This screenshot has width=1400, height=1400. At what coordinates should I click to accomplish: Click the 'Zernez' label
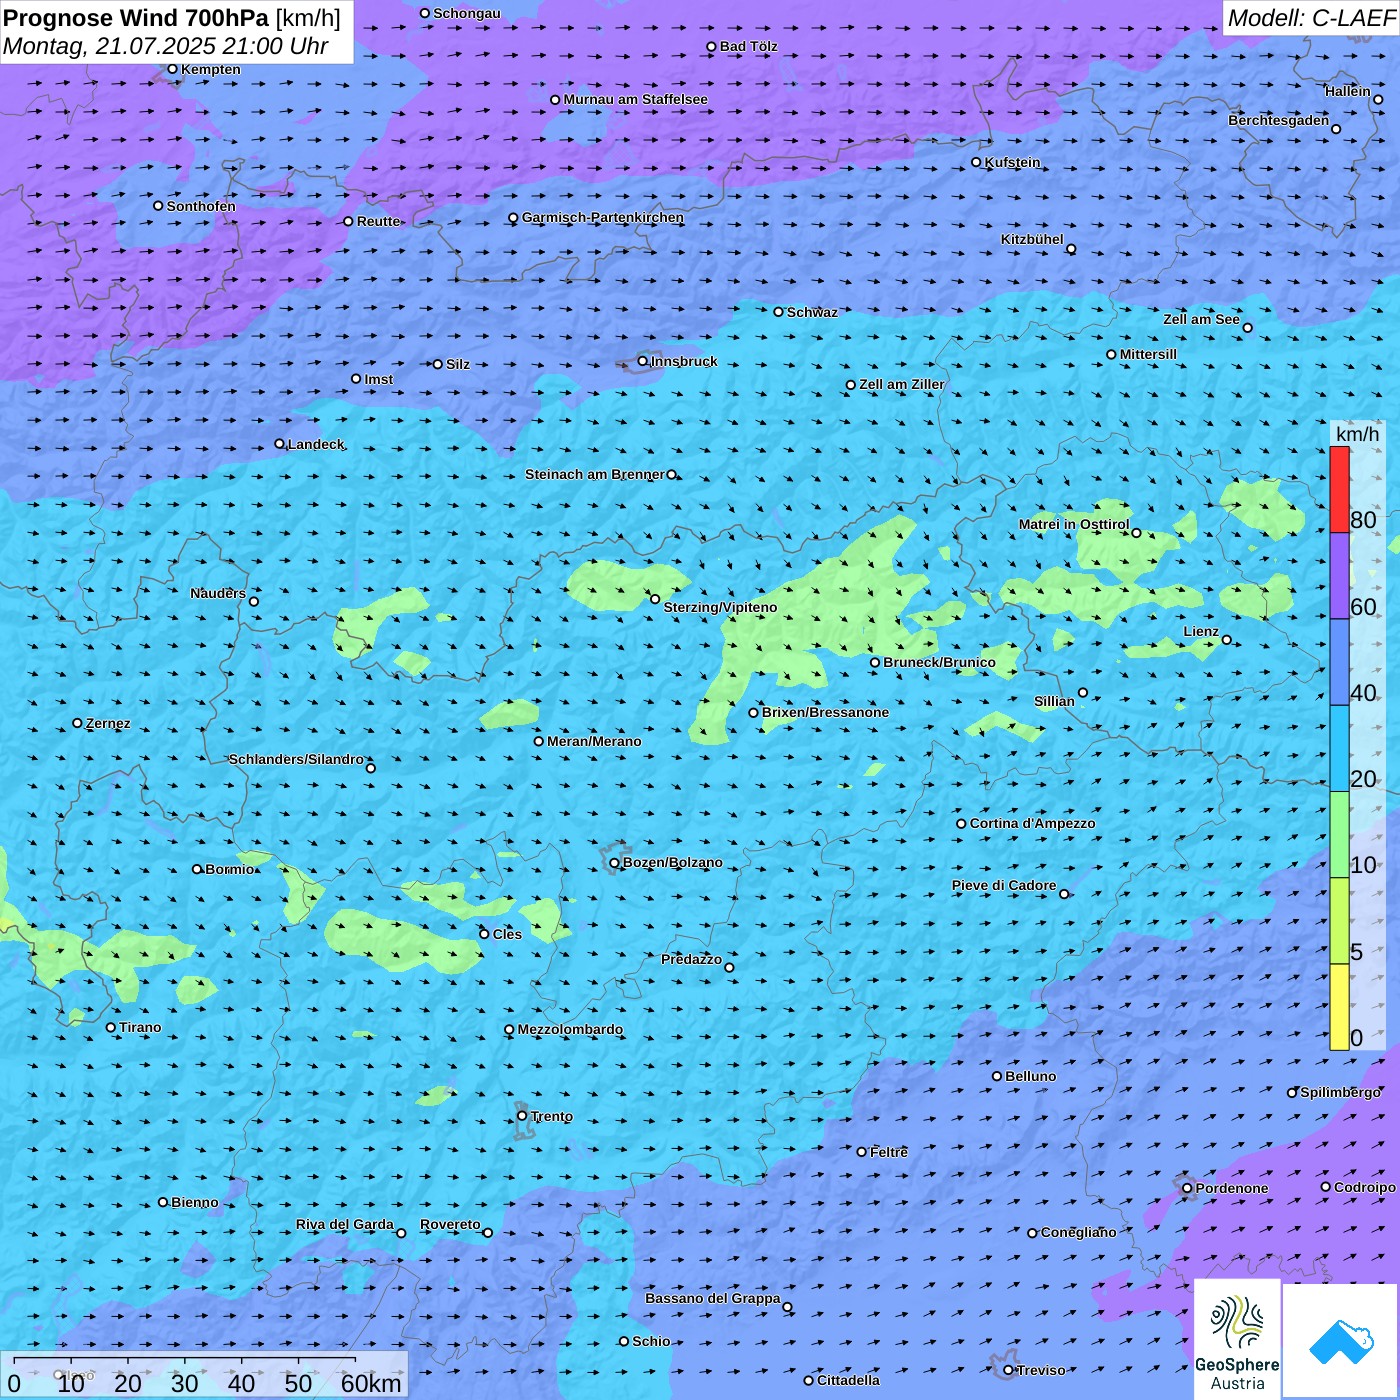coord(108,723)
